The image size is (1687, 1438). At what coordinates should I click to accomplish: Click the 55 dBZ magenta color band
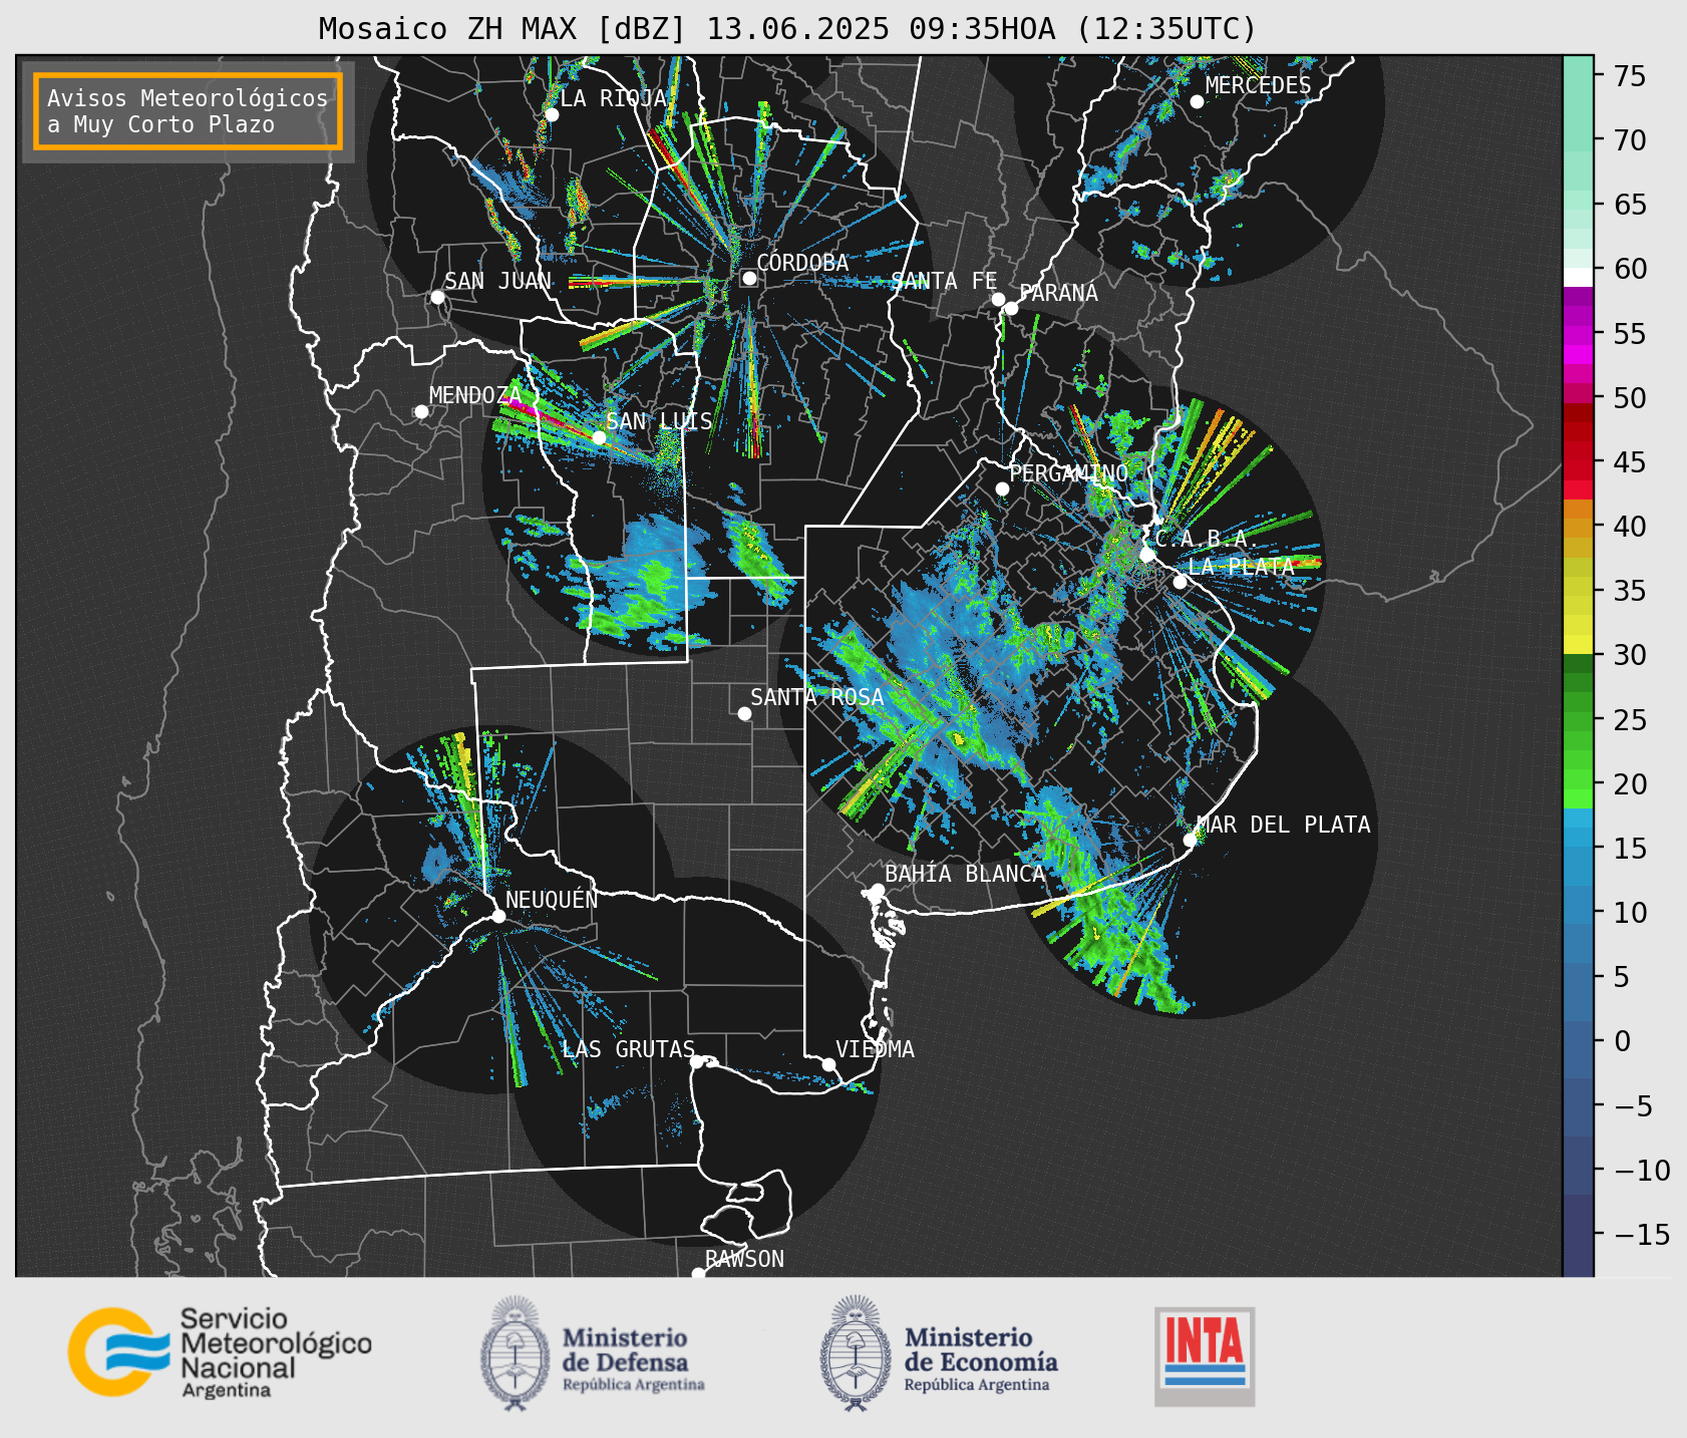(1578, 335)
